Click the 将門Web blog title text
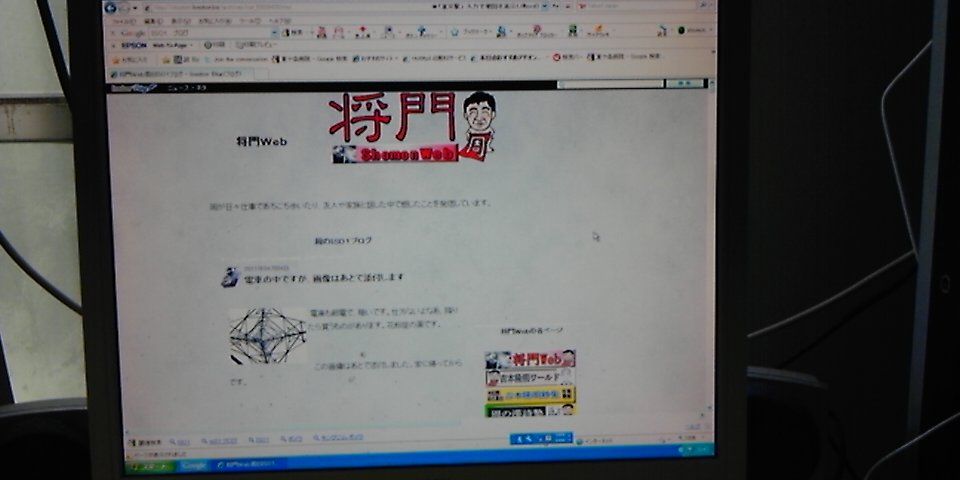This screenshot has height=480, width=960. (261, 141)
